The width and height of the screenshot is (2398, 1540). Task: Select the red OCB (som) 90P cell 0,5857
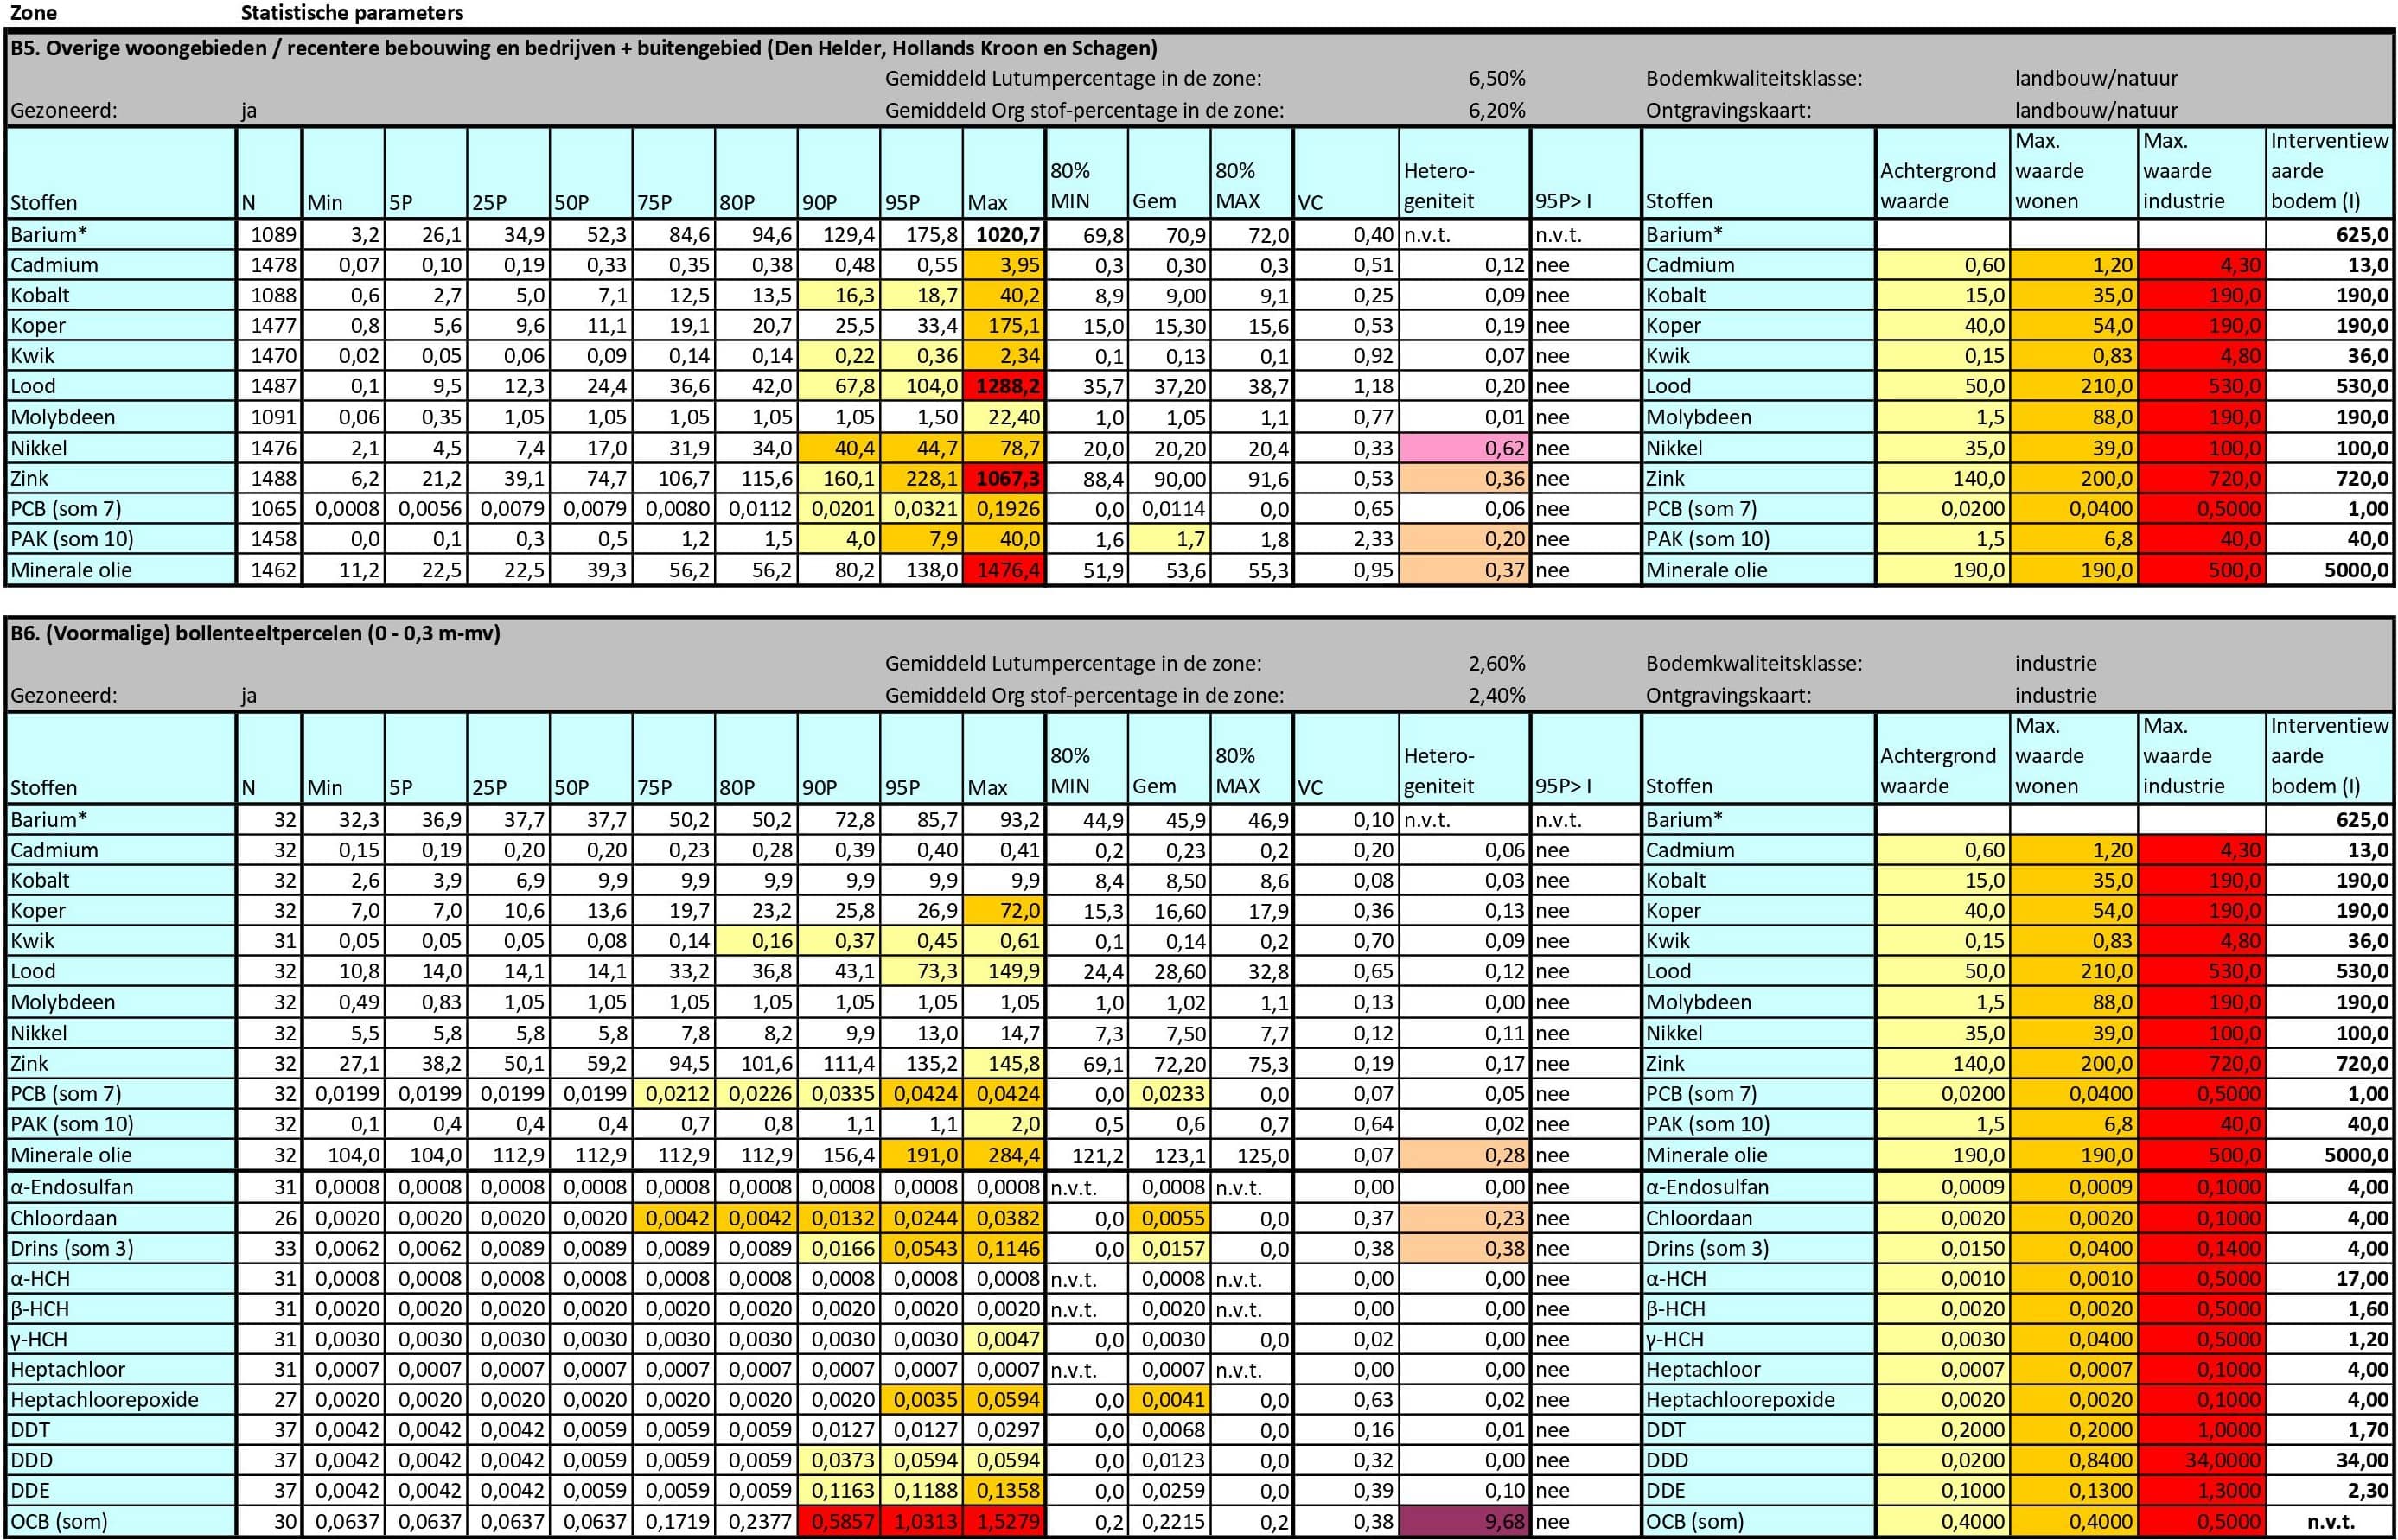(x=839, y=1521)
